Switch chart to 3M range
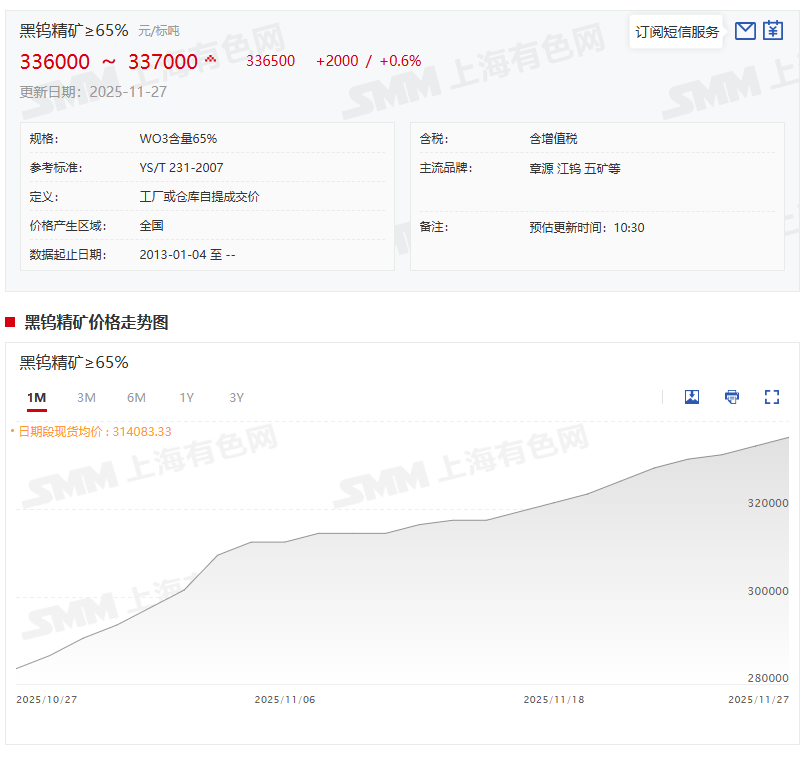Viewport: 808px width, 757px height. [87, 398]
